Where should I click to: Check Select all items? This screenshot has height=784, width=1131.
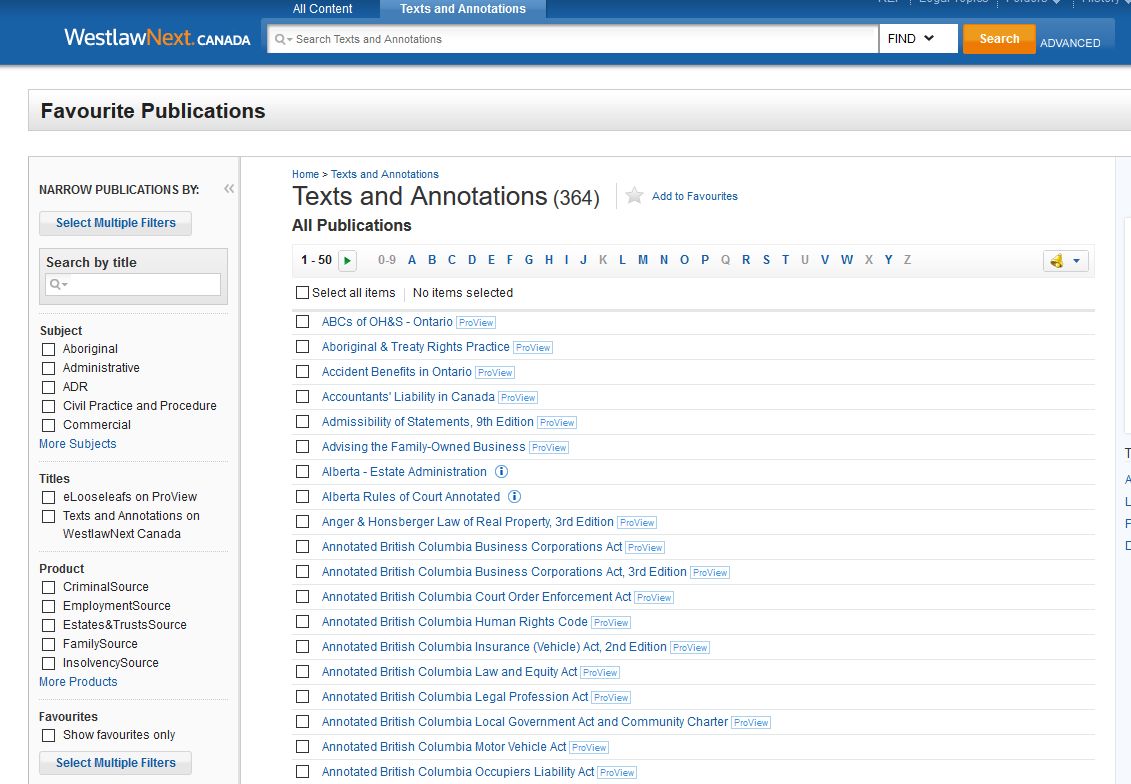pyautogui.click(x=301, y=292)
